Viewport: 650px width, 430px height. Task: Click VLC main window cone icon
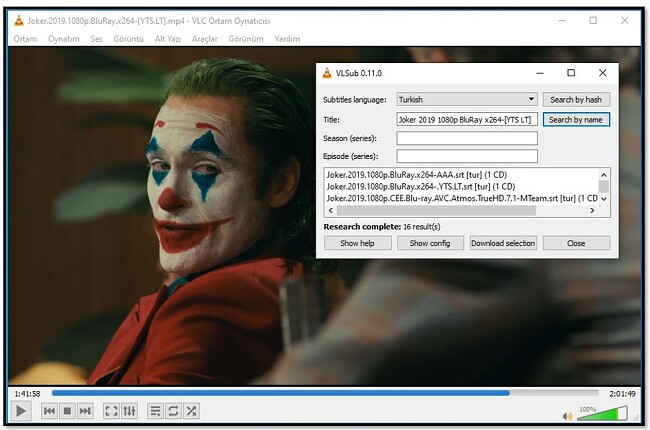point(19,20)
